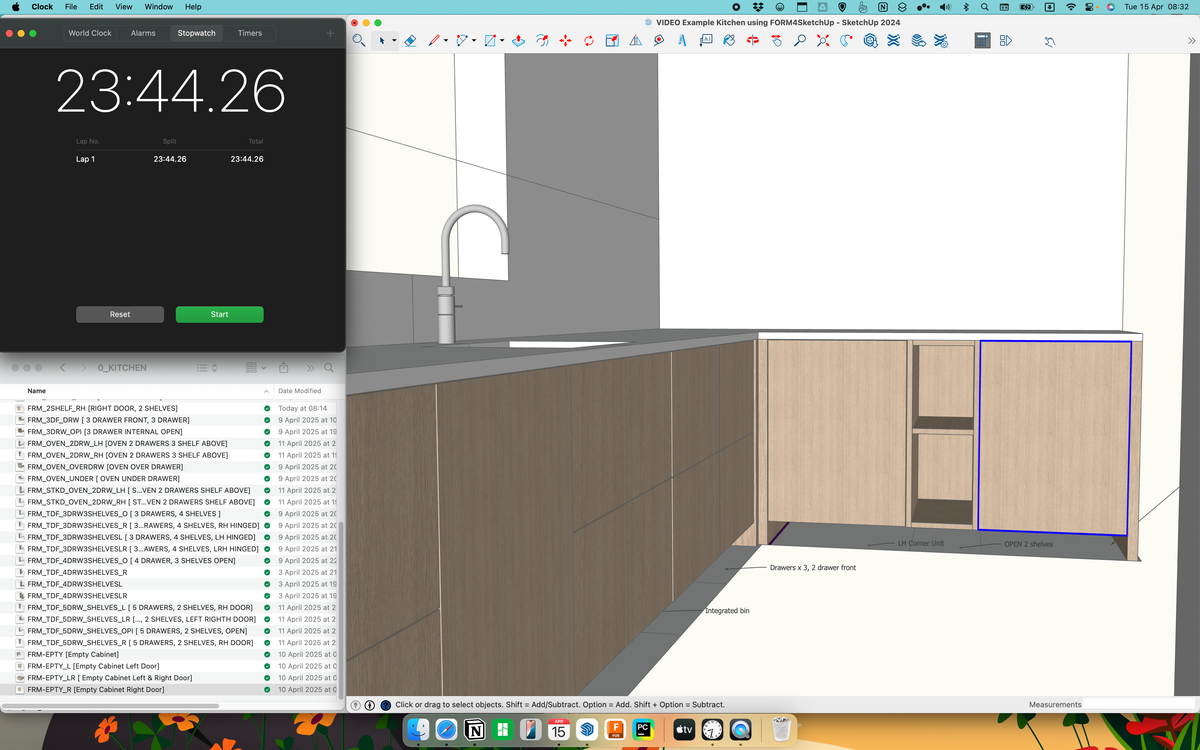The height and width of the screenshot is (750, 1200).
Task: Open the Finder share icon
Action: click(283, 368)
